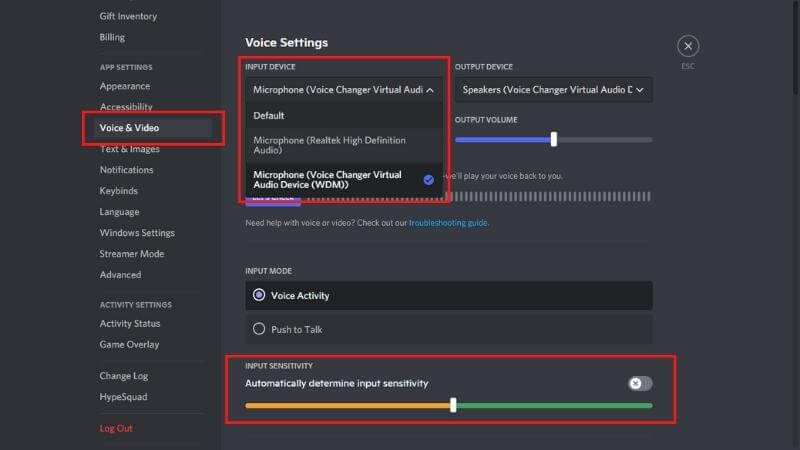The height and width of the screenshot is (450, 800).
Task: Open the Output Device dropdown
Action: 554,90
